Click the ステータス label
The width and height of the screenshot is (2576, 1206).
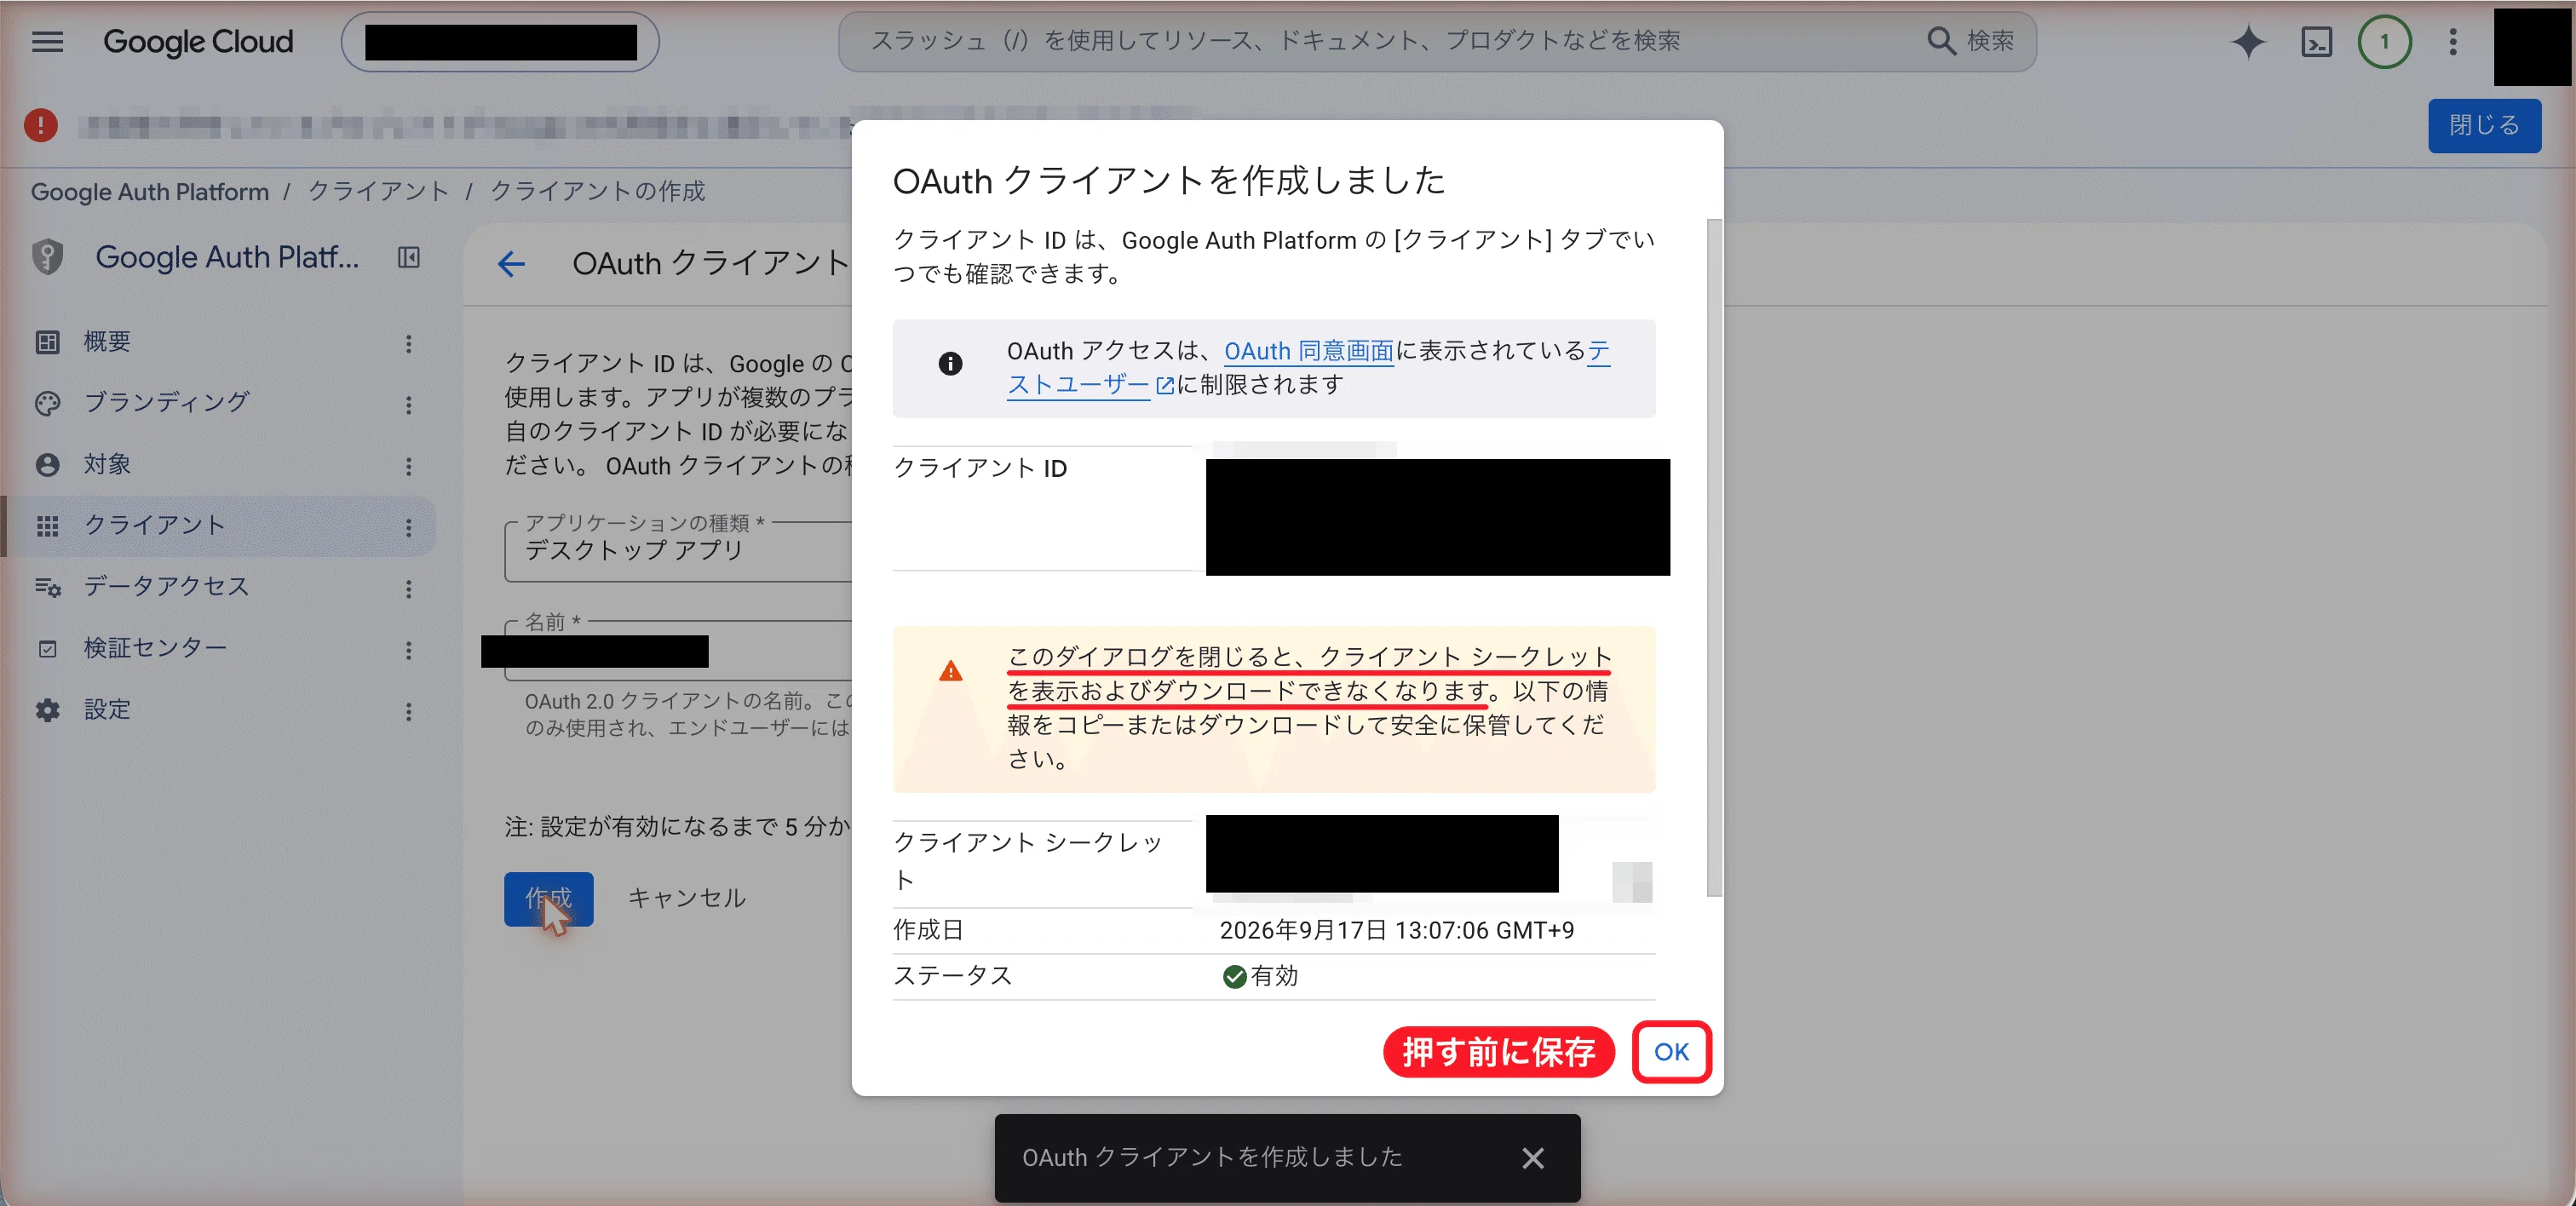click(952, 976)
